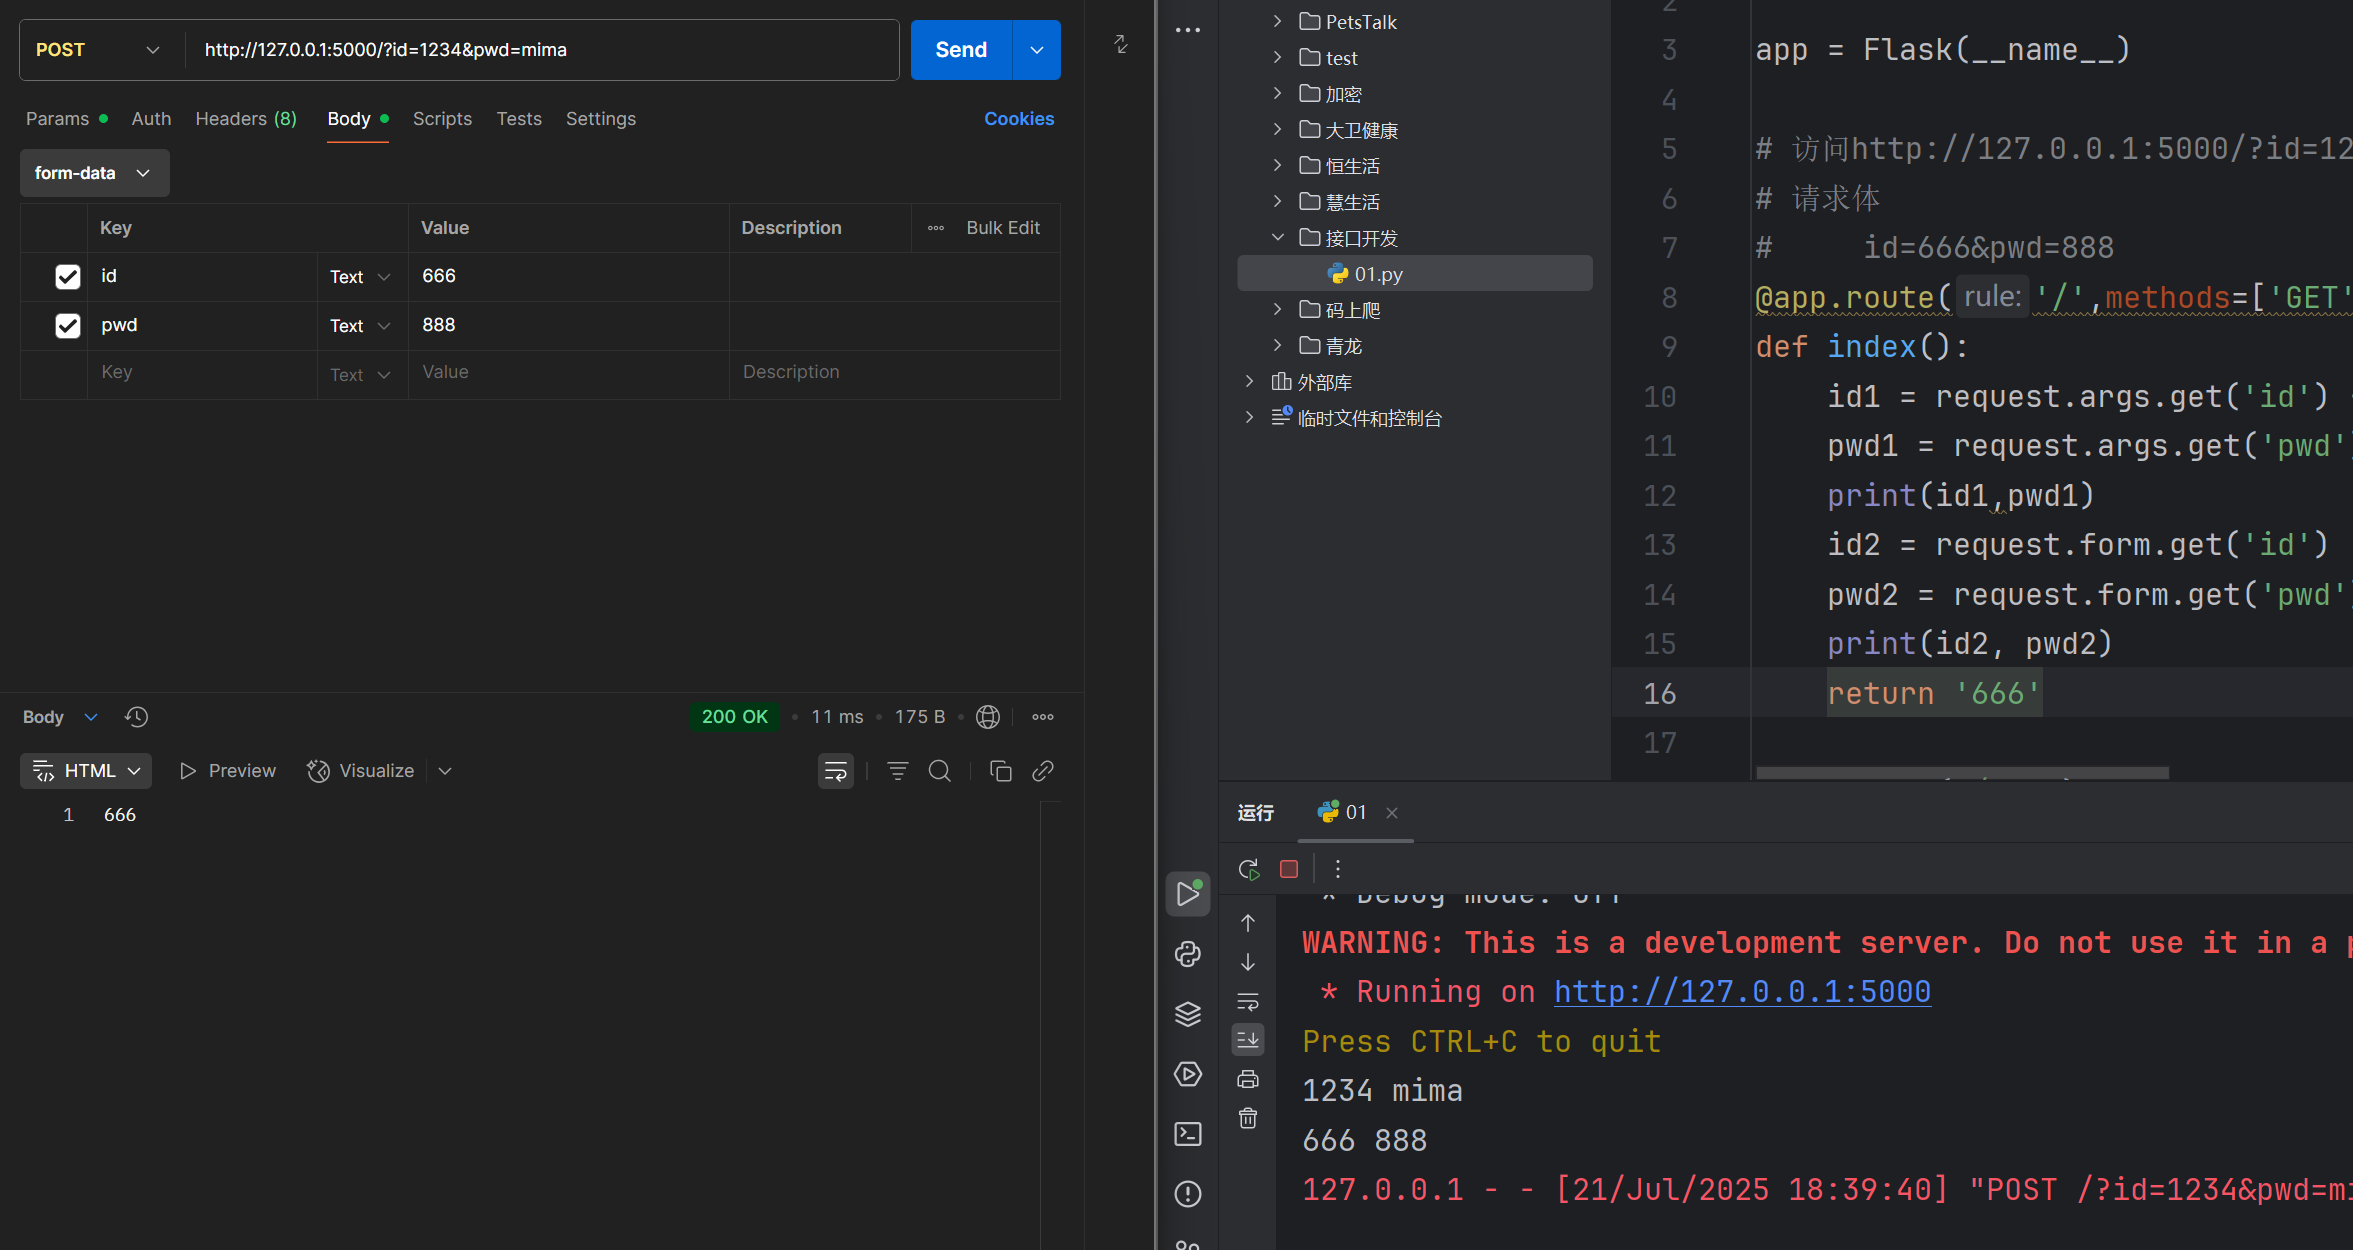Toggle soft-wrap in run console
2353x1250 pixels.
click(x=1248, y=1001)
